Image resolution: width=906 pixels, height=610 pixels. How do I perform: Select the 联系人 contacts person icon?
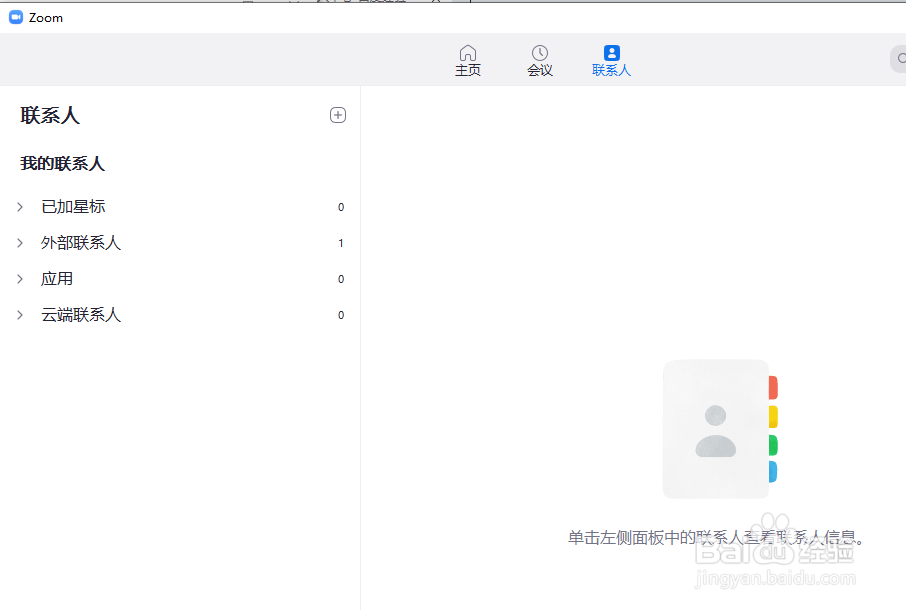(611, 52)
